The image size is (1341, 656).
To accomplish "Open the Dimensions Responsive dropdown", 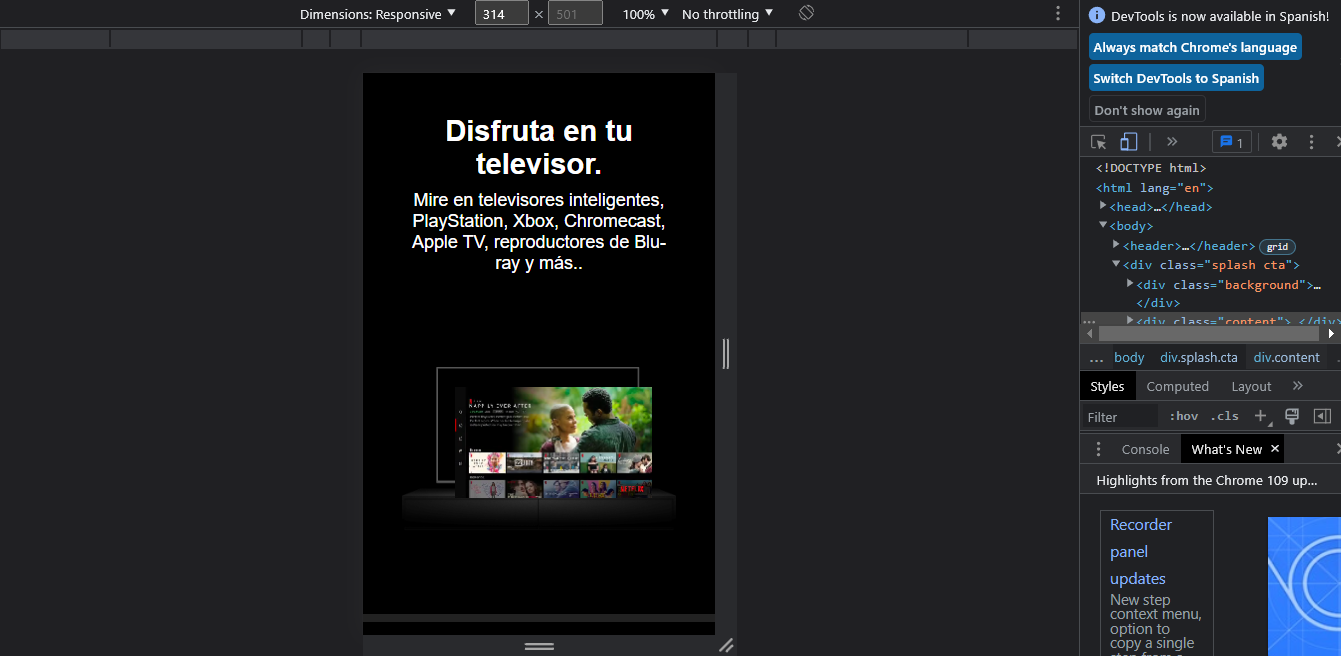I will 380,13.
